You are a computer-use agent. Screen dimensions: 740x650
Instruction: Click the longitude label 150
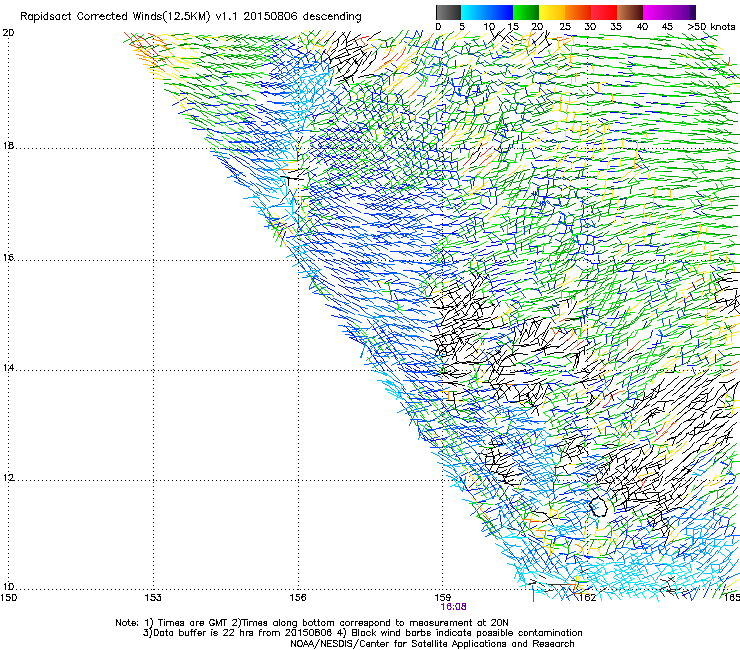[x=9, y=598]
